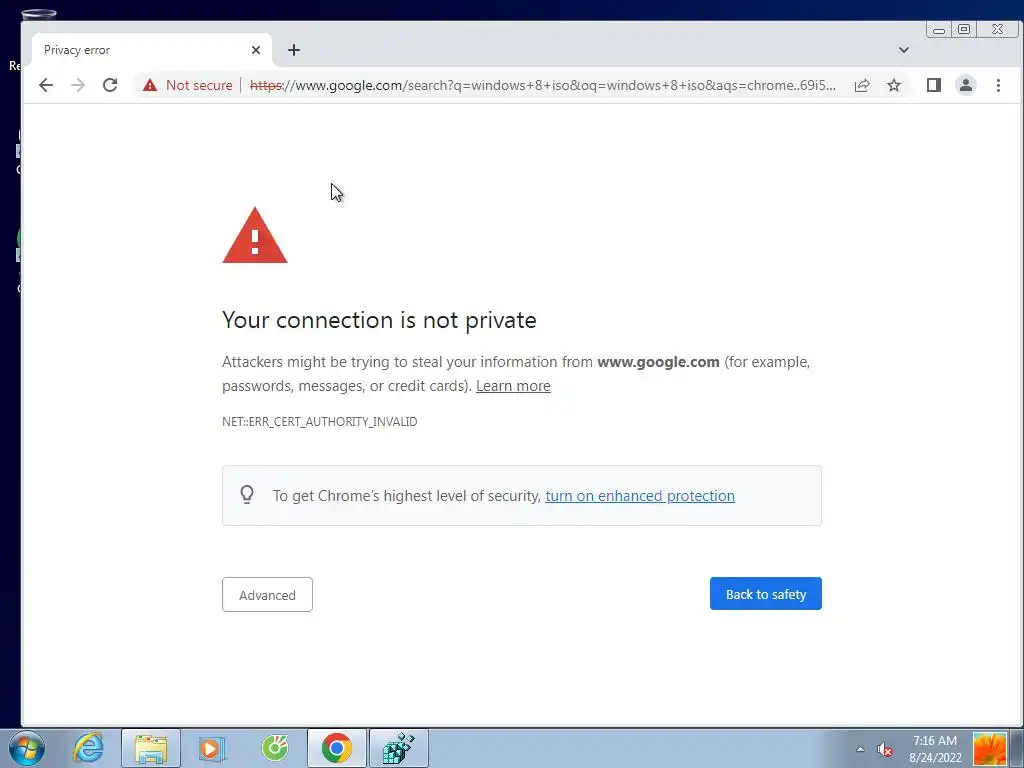Close the Privacy error tab
Screen dimensions: 1024x768
tap(256, 50)
